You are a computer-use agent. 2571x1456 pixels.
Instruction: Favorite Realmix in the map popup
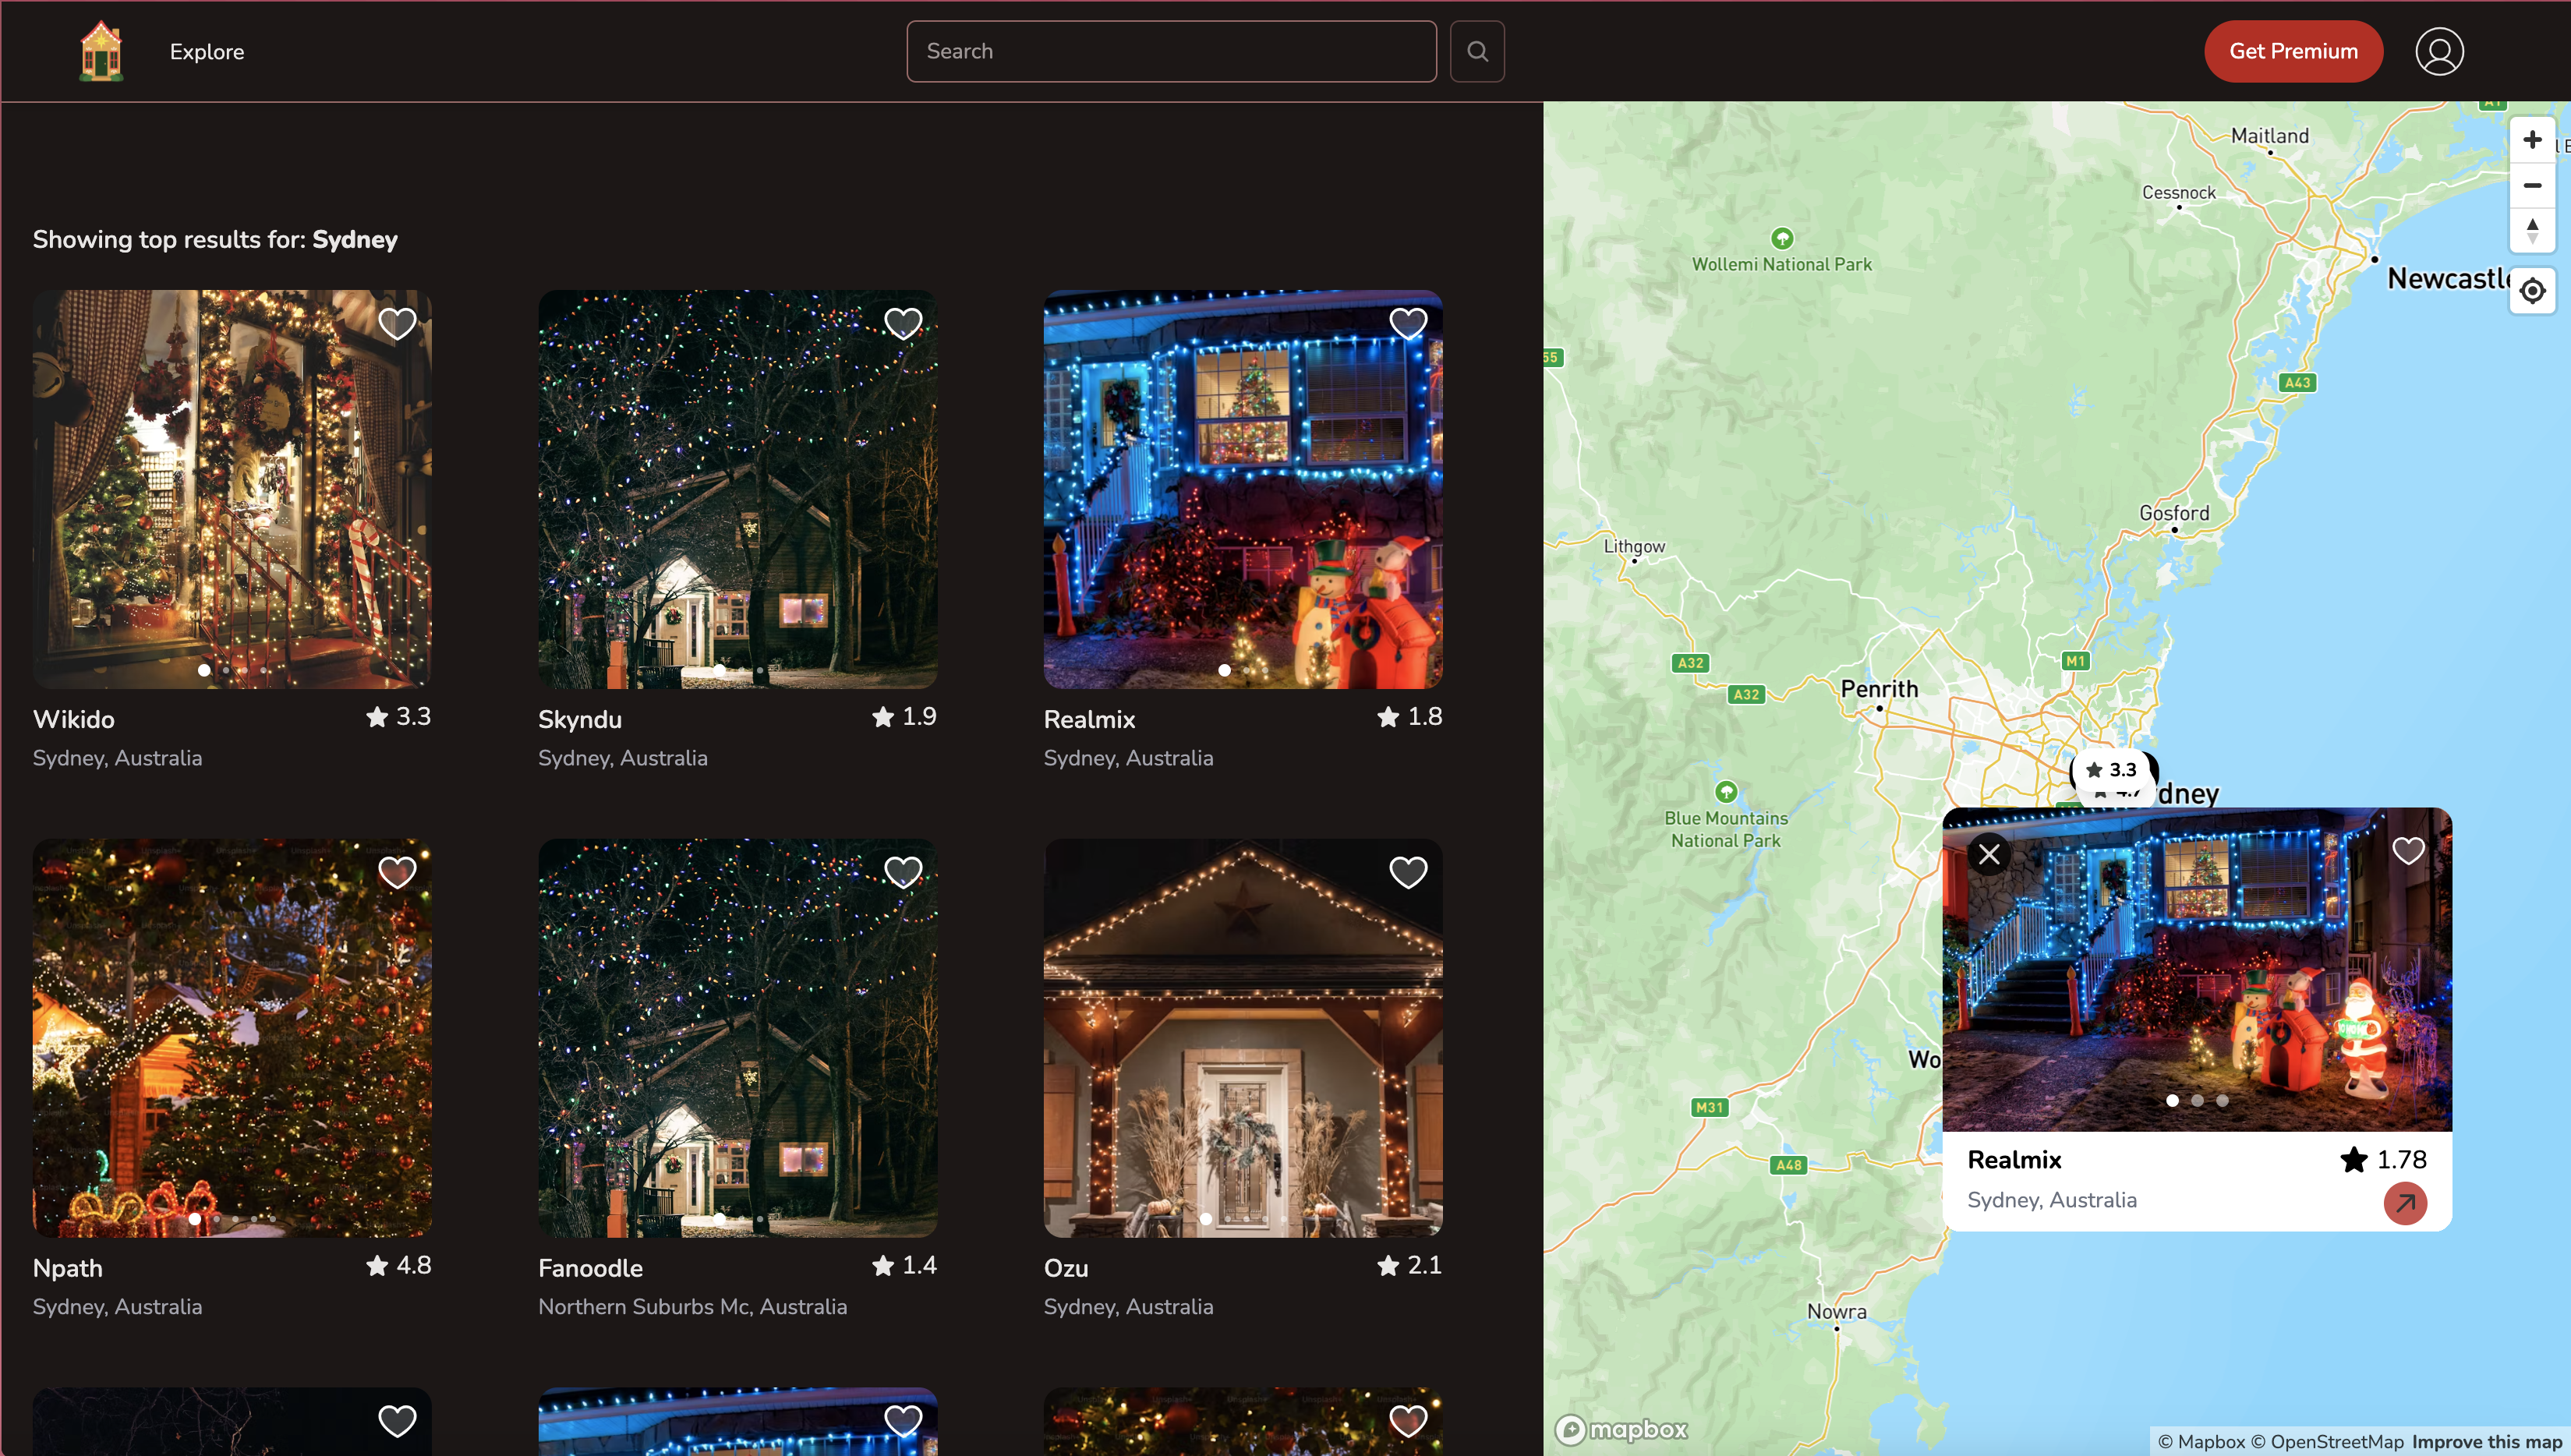point(2408,850)
